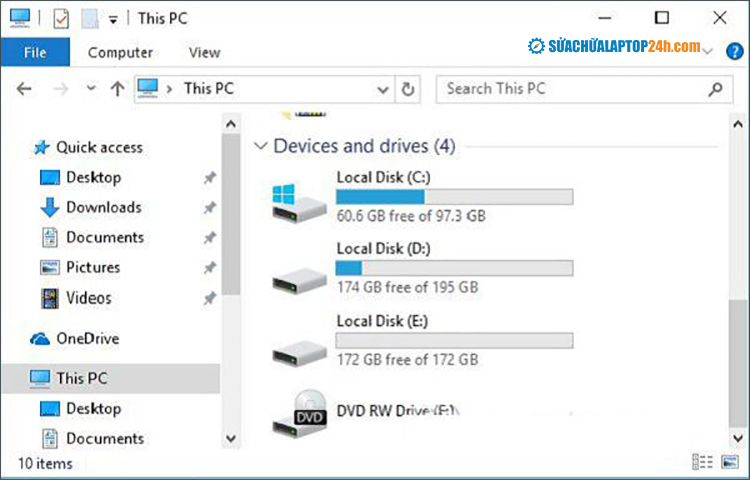Switch to large icons view in status bar

(x=730, y=462)
